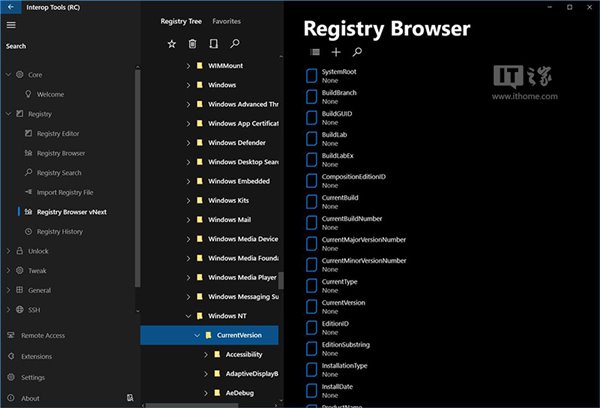This screenshot has height=408, width=600.
Task: Expand the Accessibility subkey
Action: (206, 355)
